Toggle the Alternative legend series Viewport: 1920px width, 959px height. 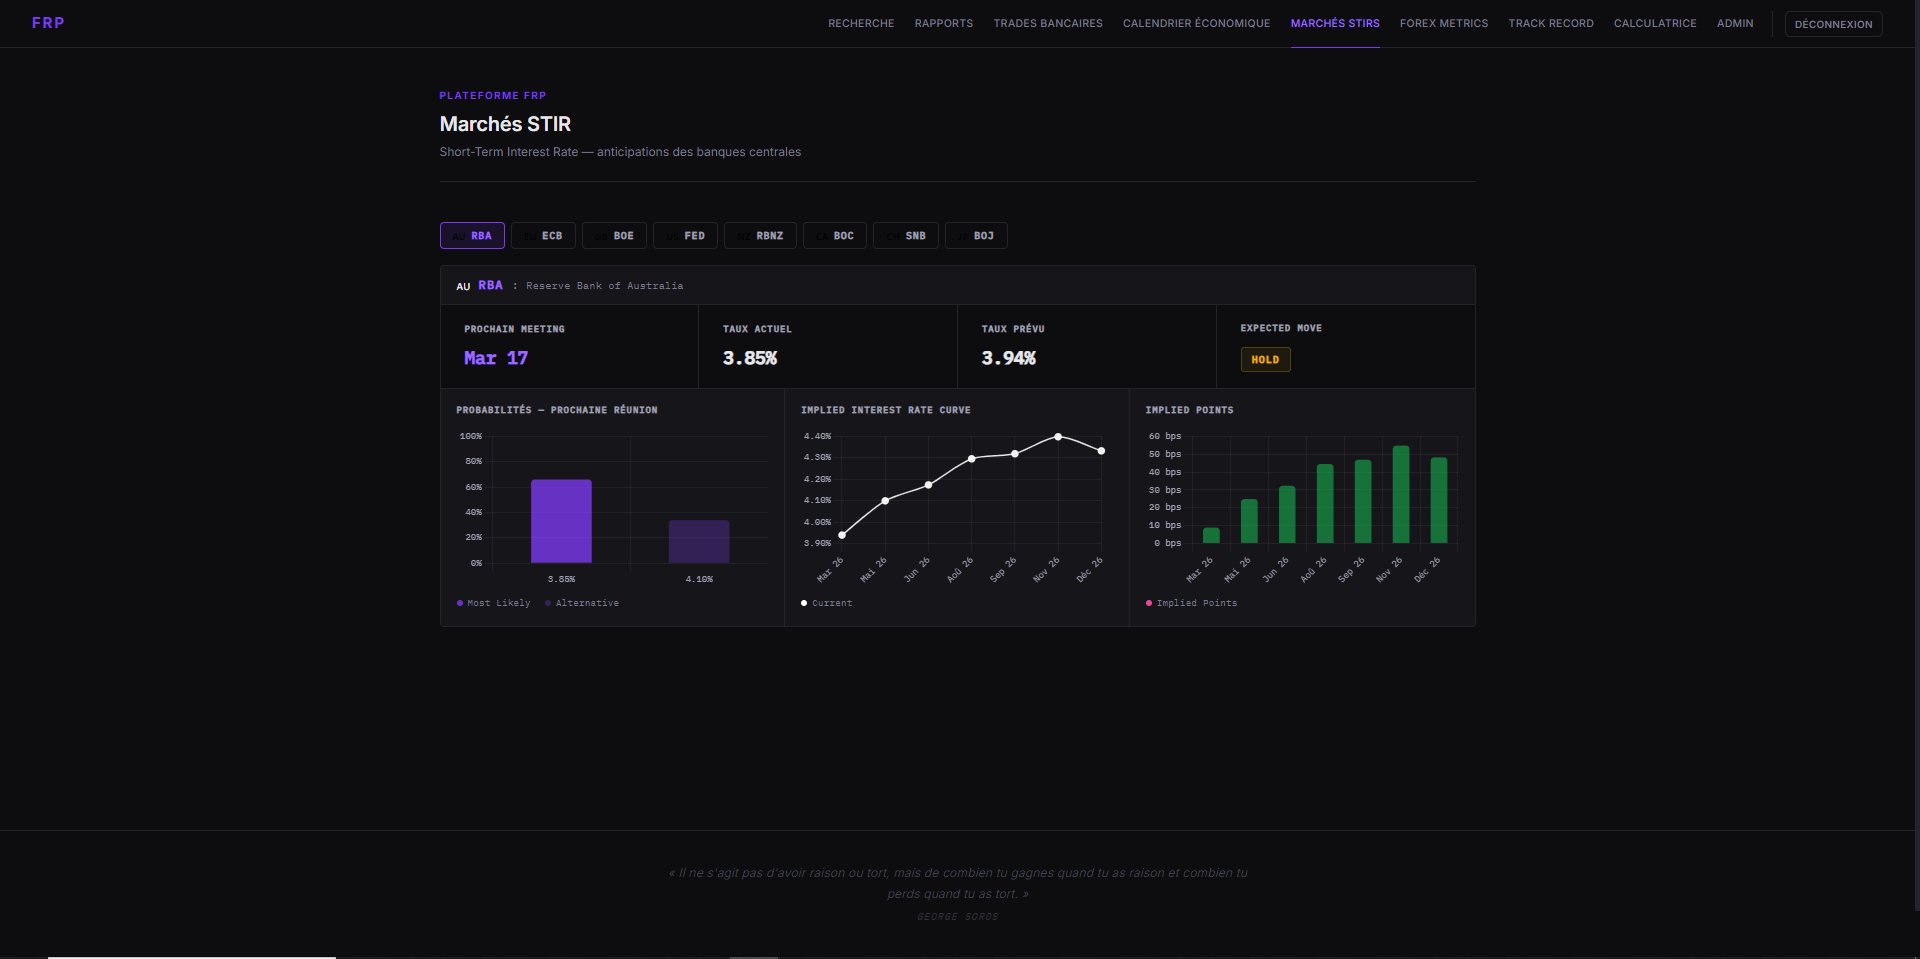point(582,603)
